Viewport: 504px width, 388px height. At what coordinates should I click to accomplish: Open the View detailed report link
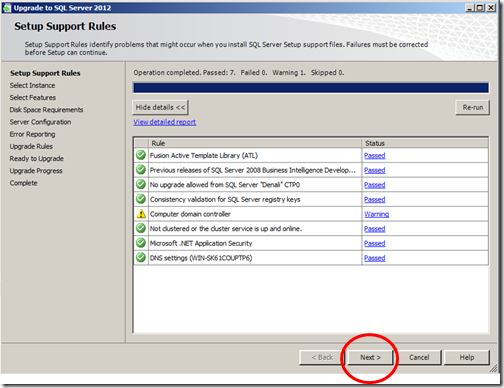[165, 122]
